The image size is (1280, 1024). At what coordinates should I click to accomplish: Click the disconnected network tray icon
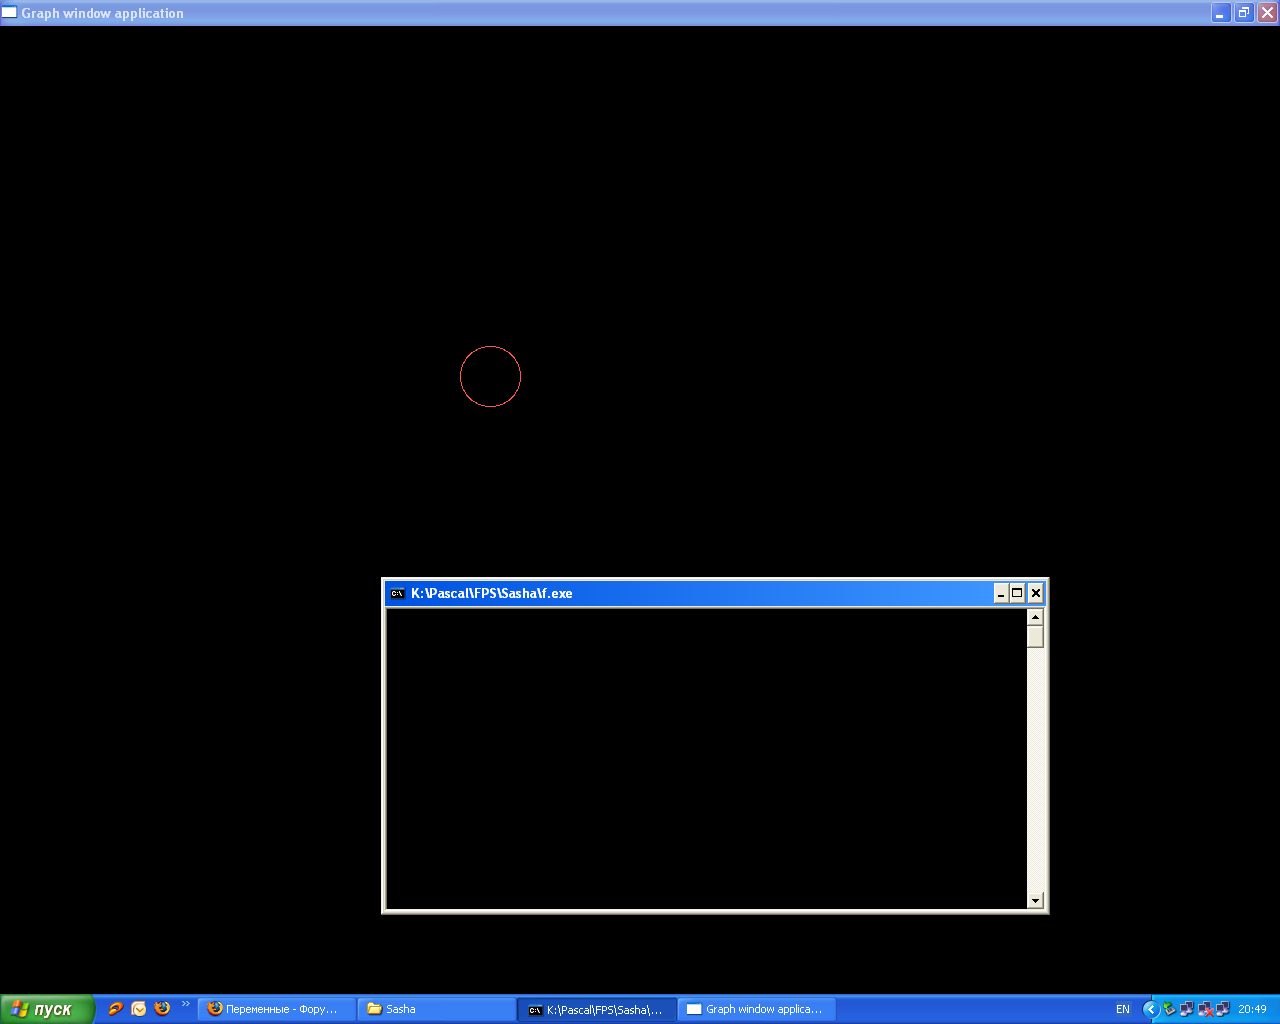pos(1205,1009)
